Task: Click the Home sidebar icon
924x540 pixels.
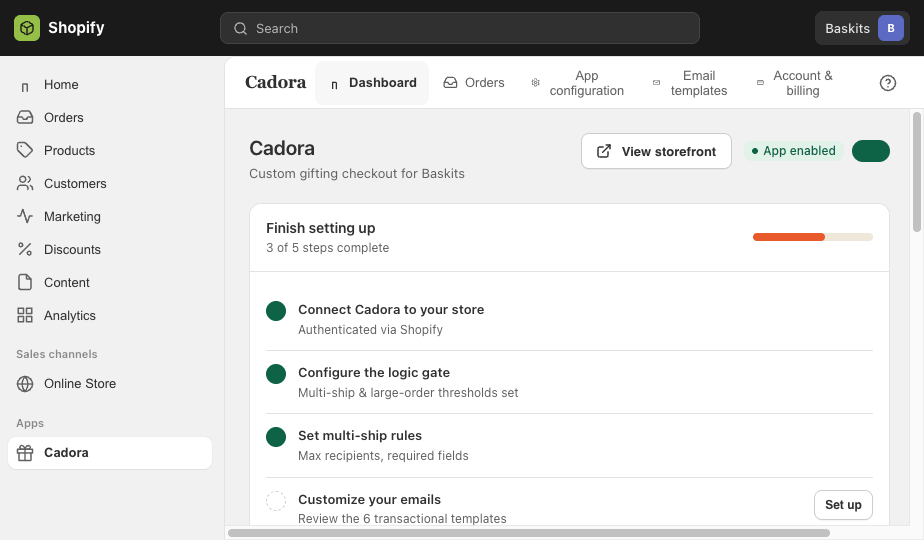Action: (25, 85)
